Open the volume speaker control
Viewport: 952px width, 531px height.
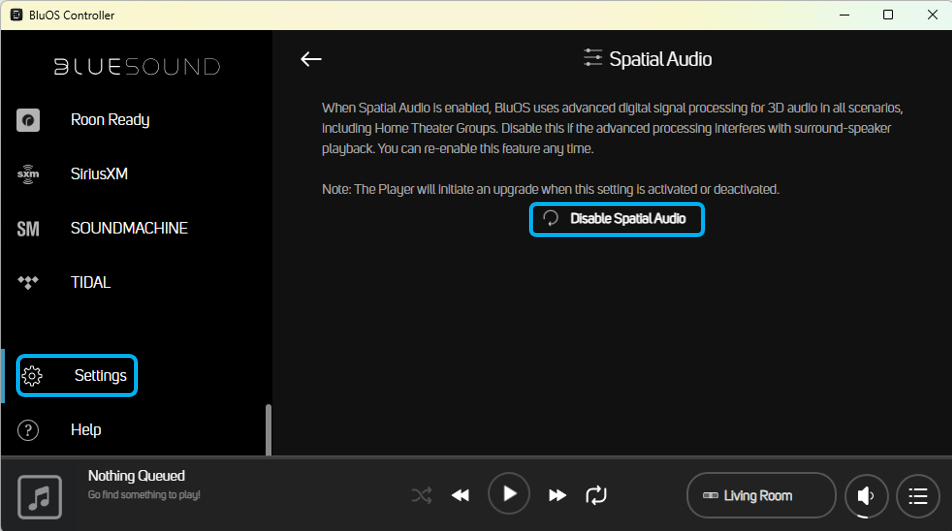click(867, 495)
